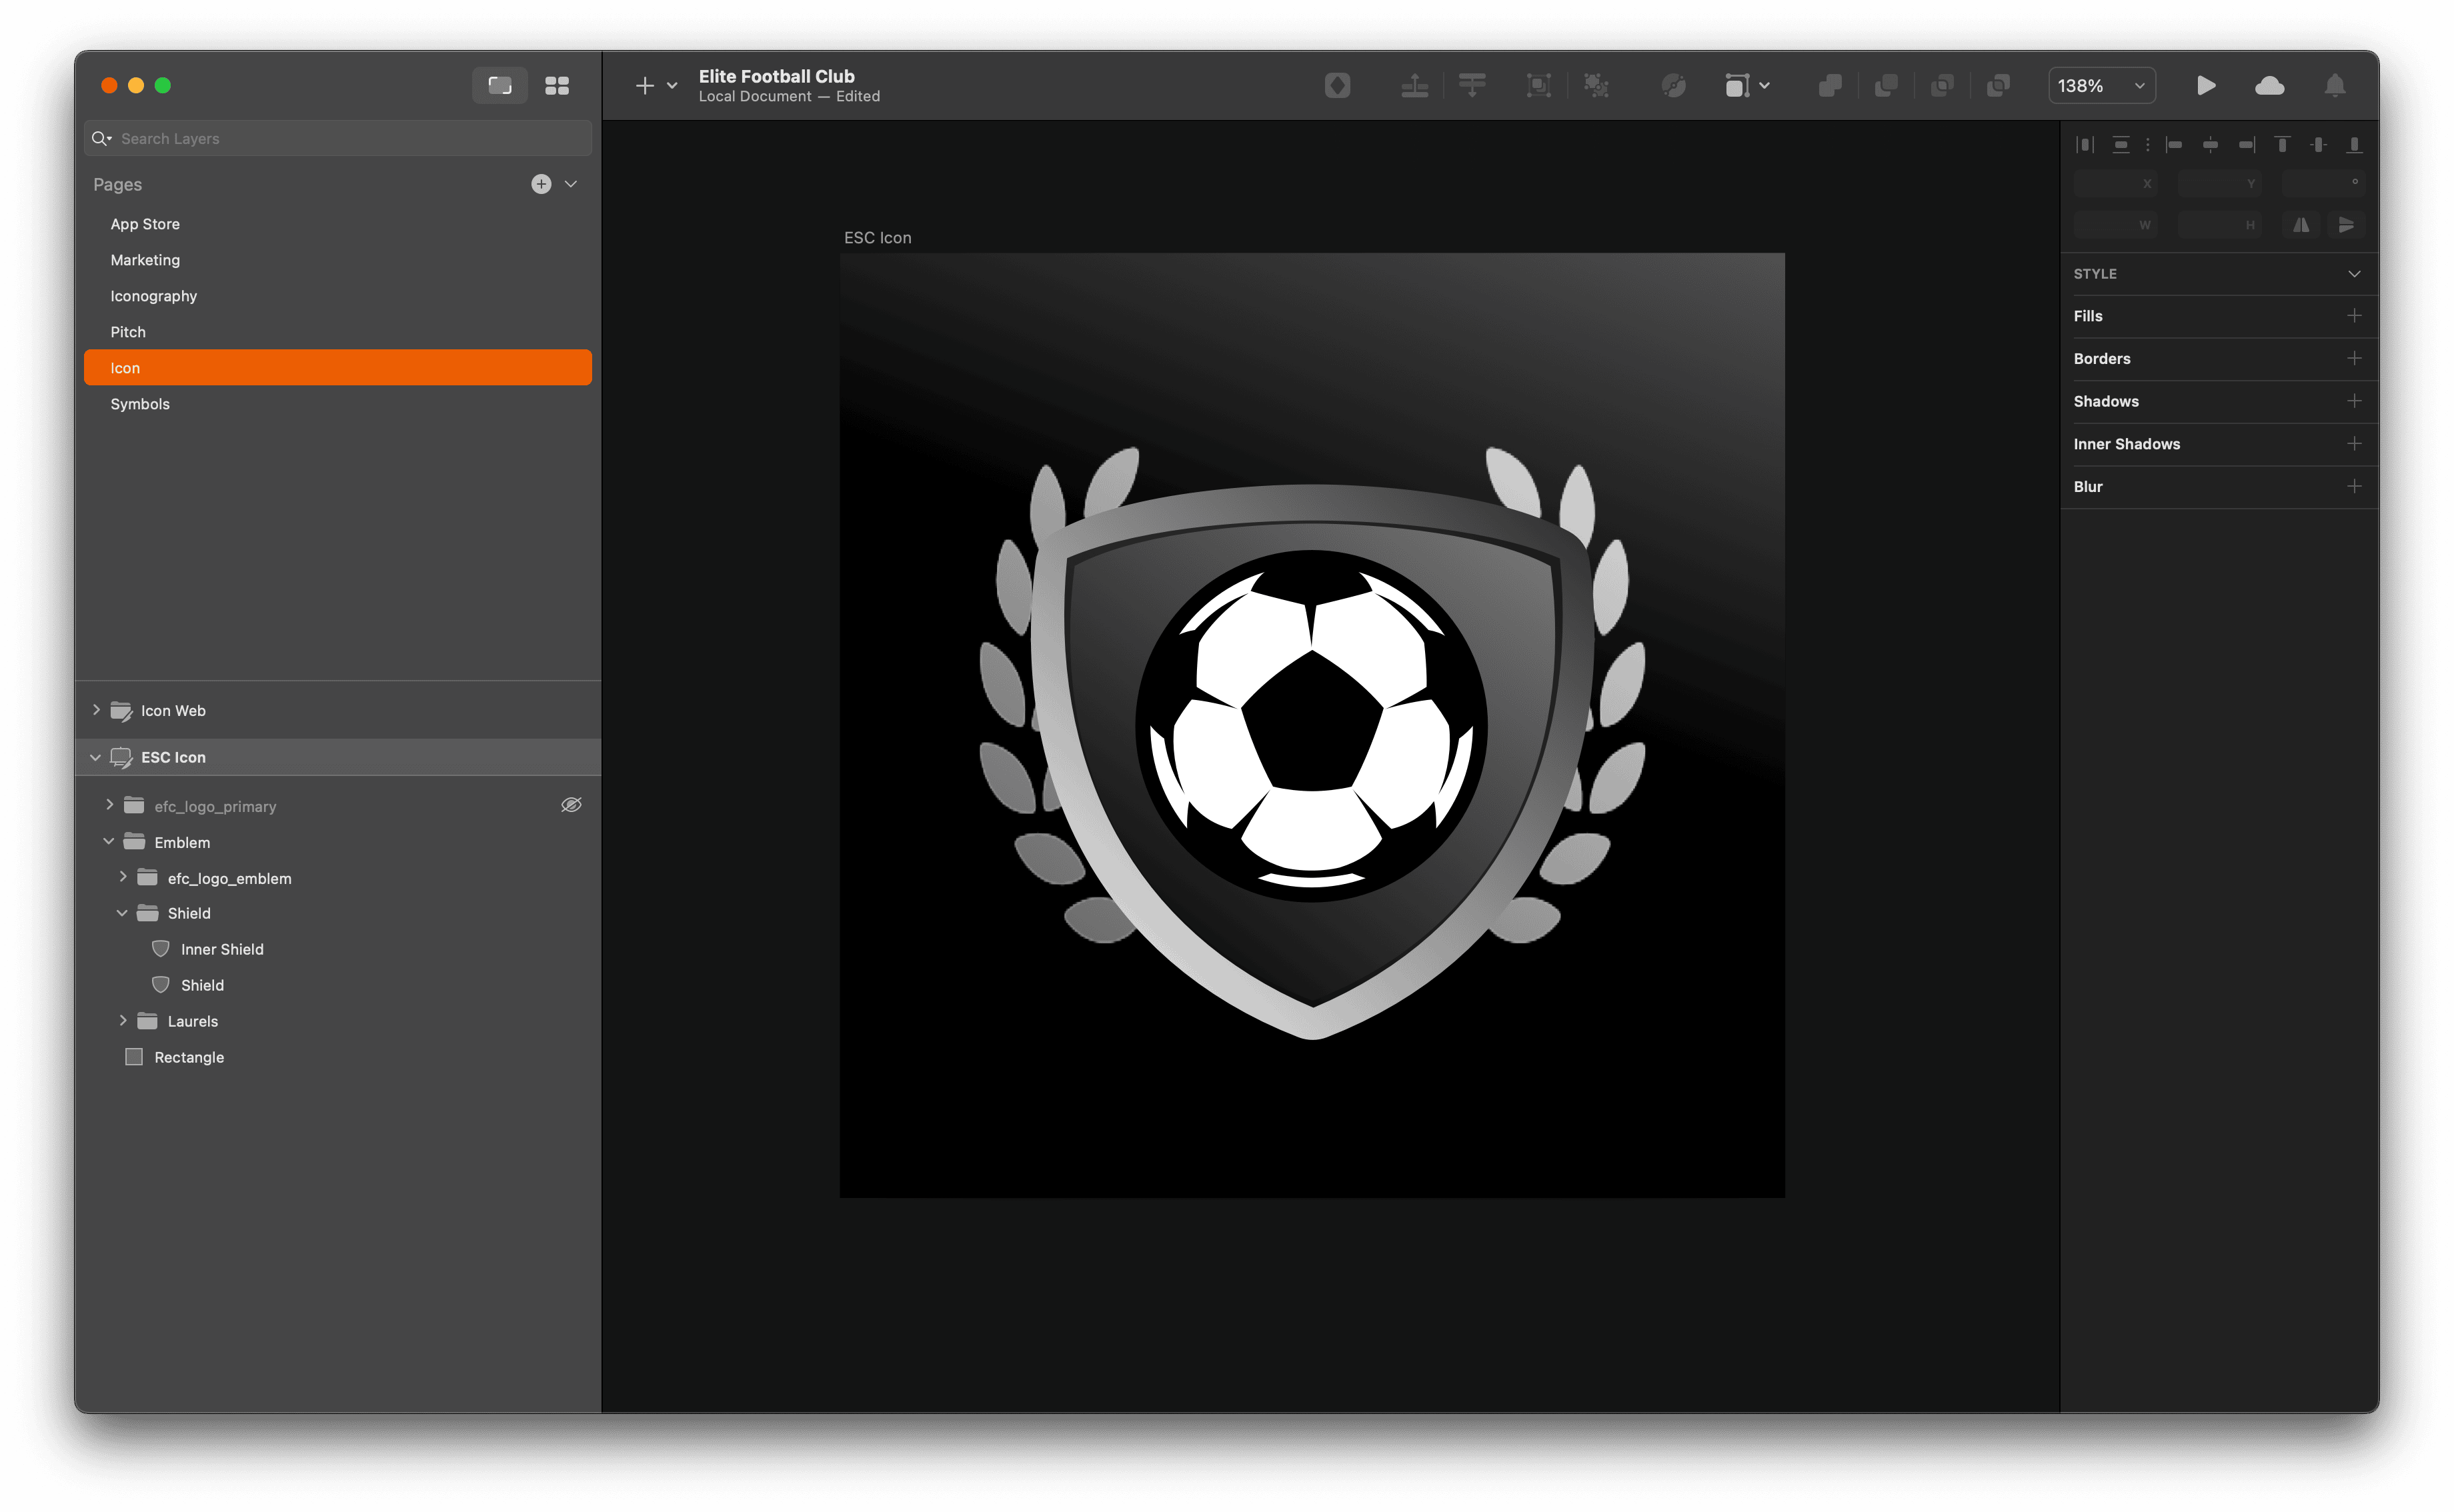Viewport: 2454px width, 1512px height.
Task: Click the Align Top icon
Action: click(2282, 145)
